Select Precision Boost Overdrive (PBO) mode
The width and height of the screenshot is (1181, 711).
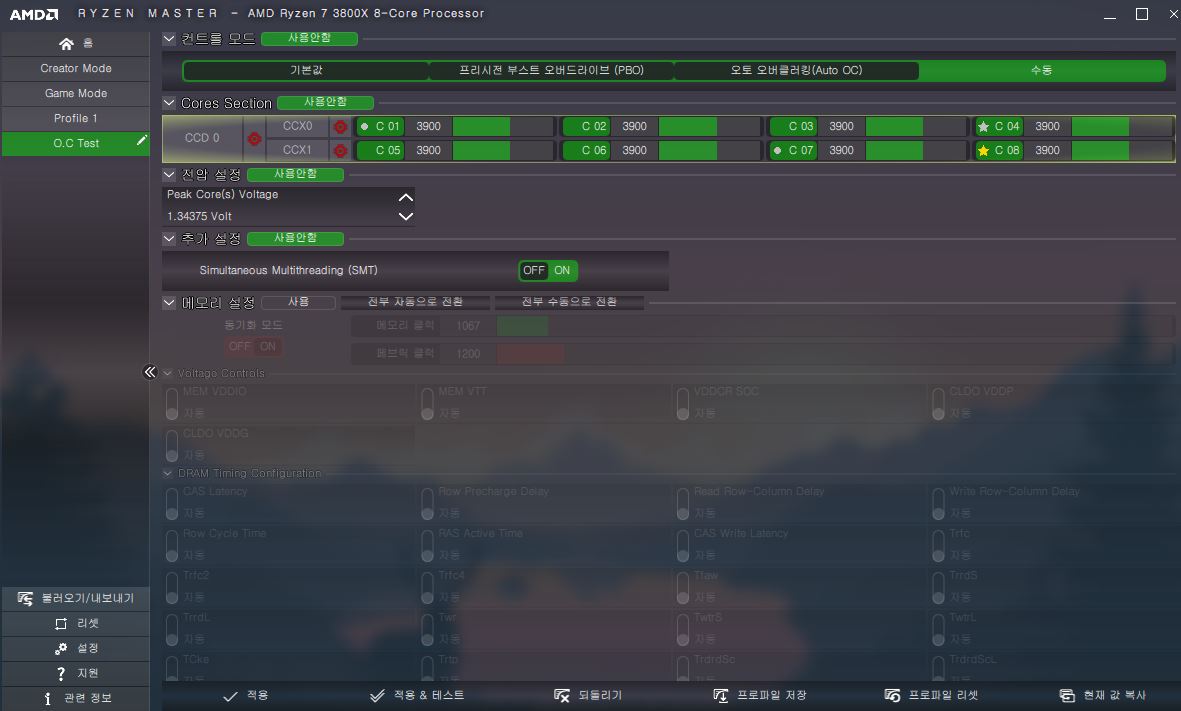551,71
